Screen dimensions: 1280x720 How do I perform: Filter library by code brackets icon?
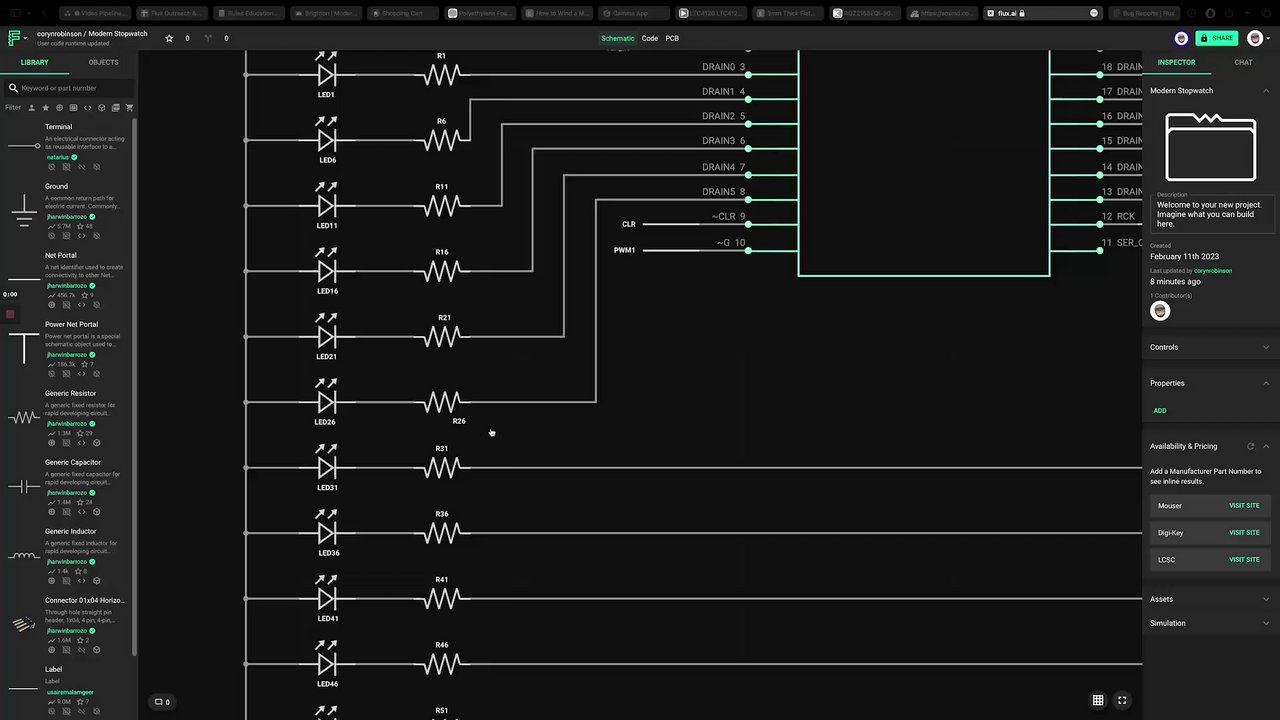[x=87, y=107]
